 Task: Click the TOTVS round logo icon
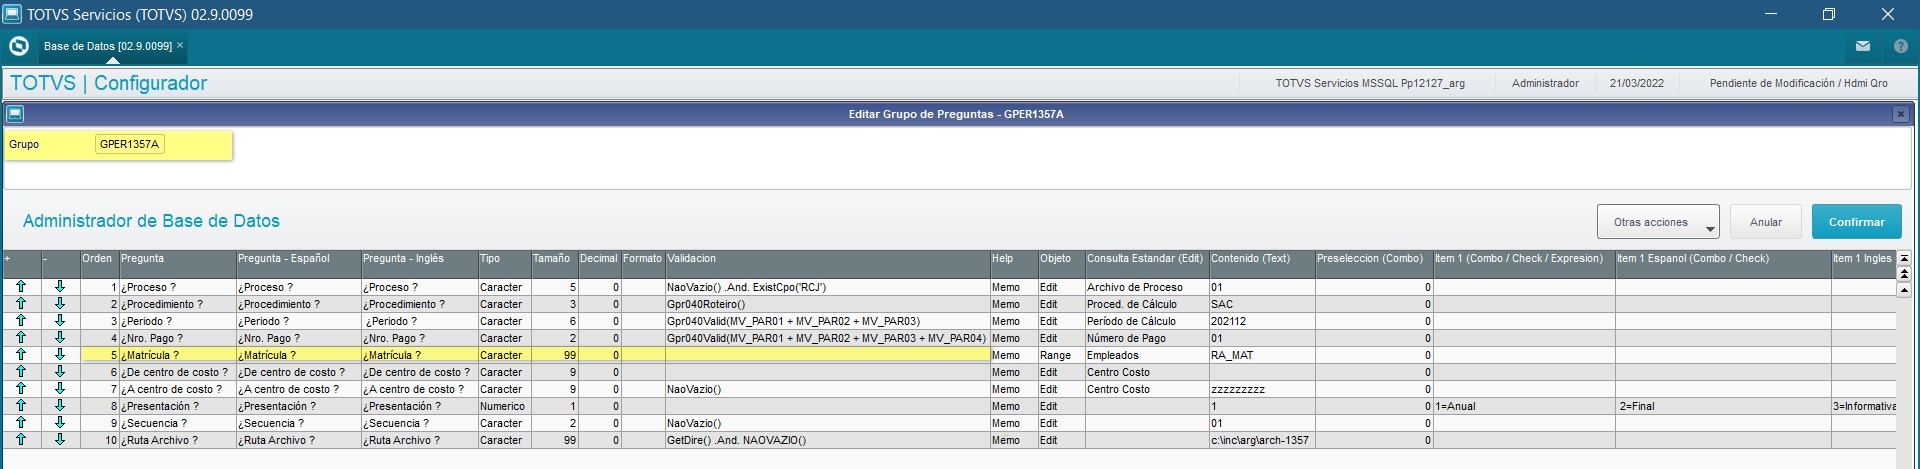click(18, 46)
